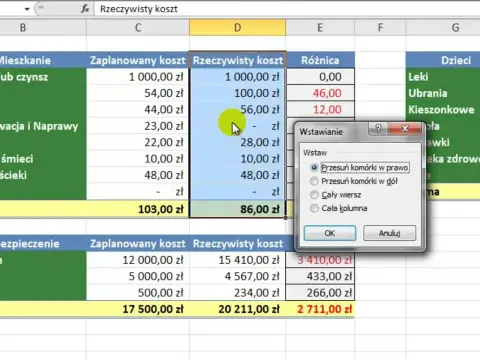This screenshot has height=360, width=480.
Task: Select the highlighted column D header
Action: coord(237,27)
